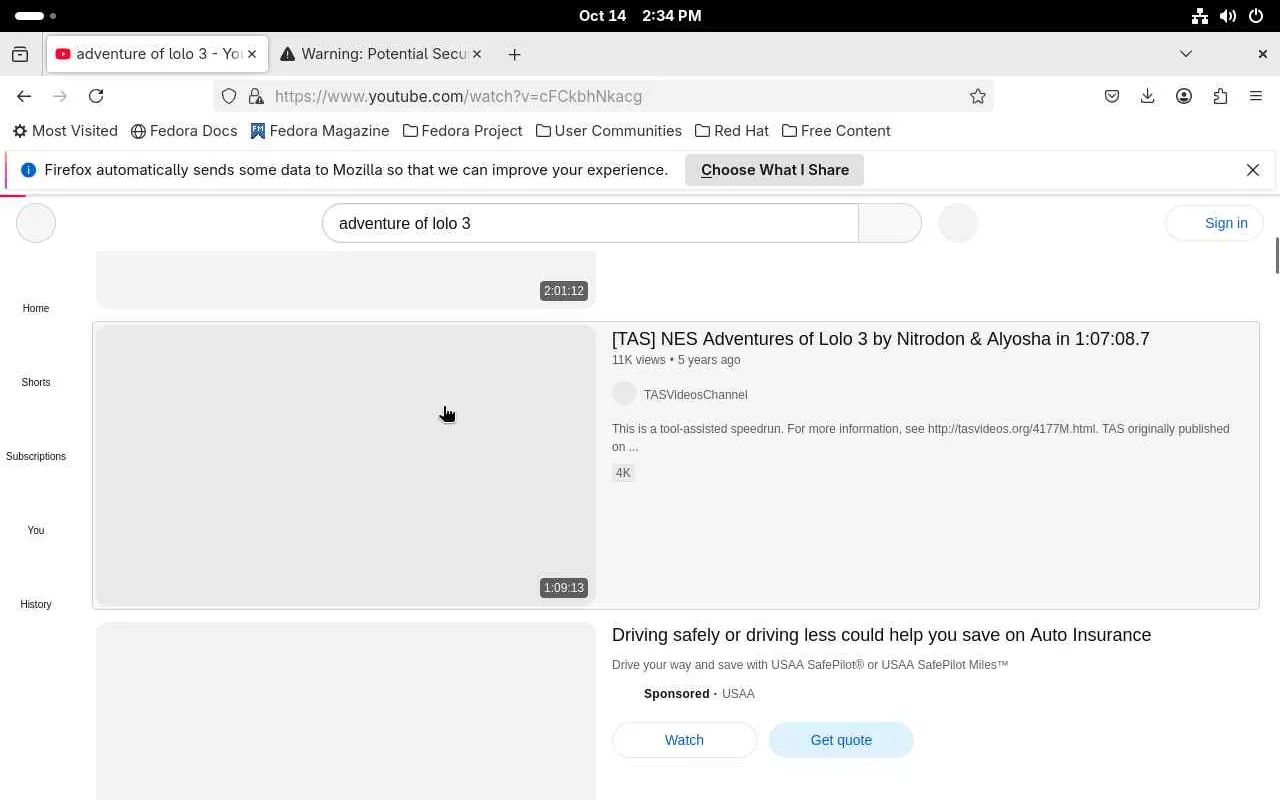The height and width of the screenshot is (800, 1280).
Task: Dismiss the Firefox data notification bar
Action: (x=1253, y=170)
